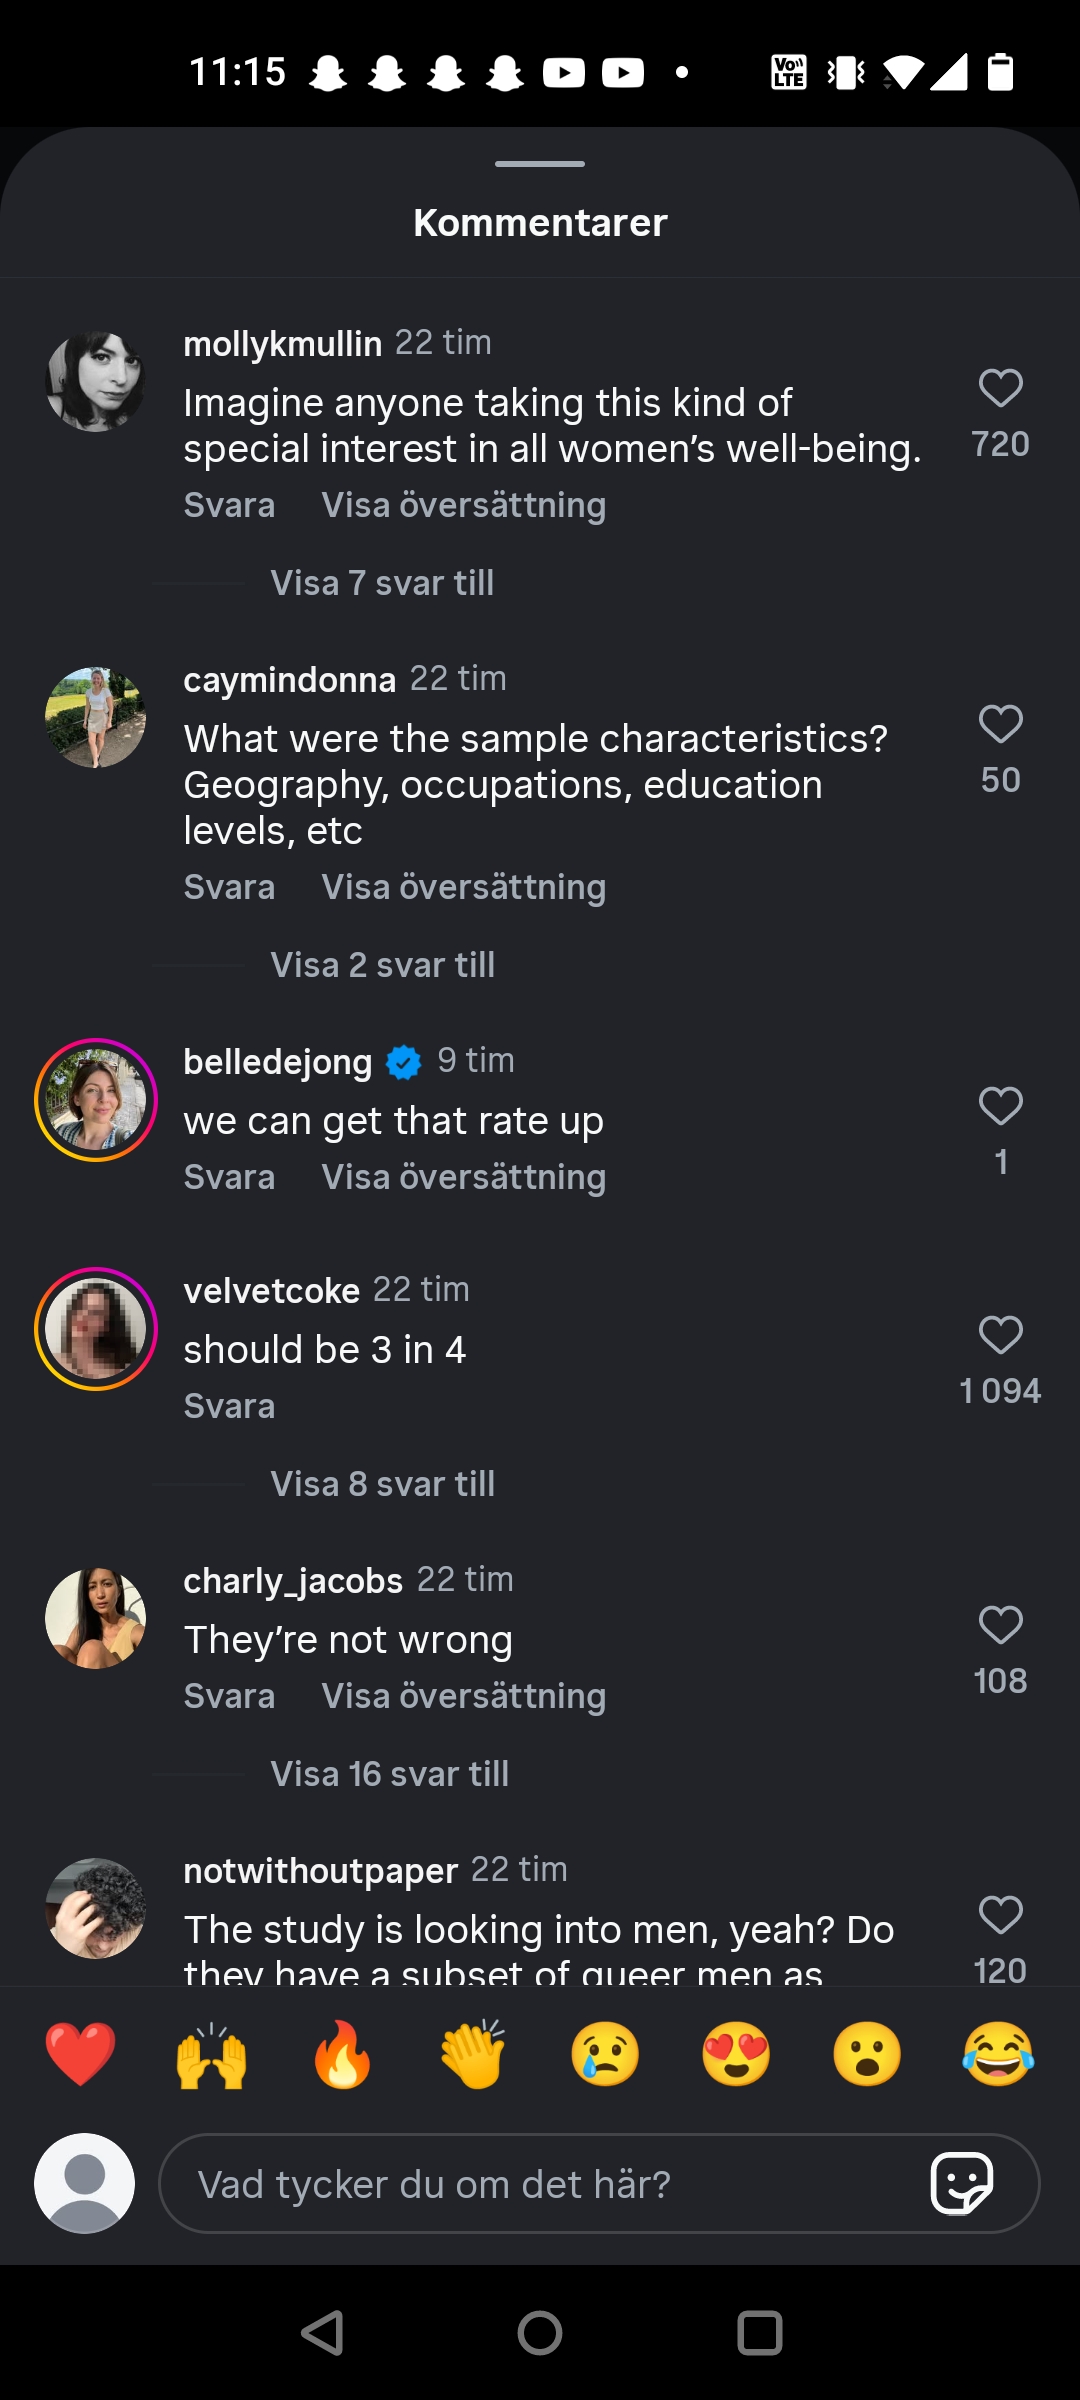Tap the heart-eyes emoji reaction
The height and width of the screenshot is (2400, 1080).
(736, 2055)
